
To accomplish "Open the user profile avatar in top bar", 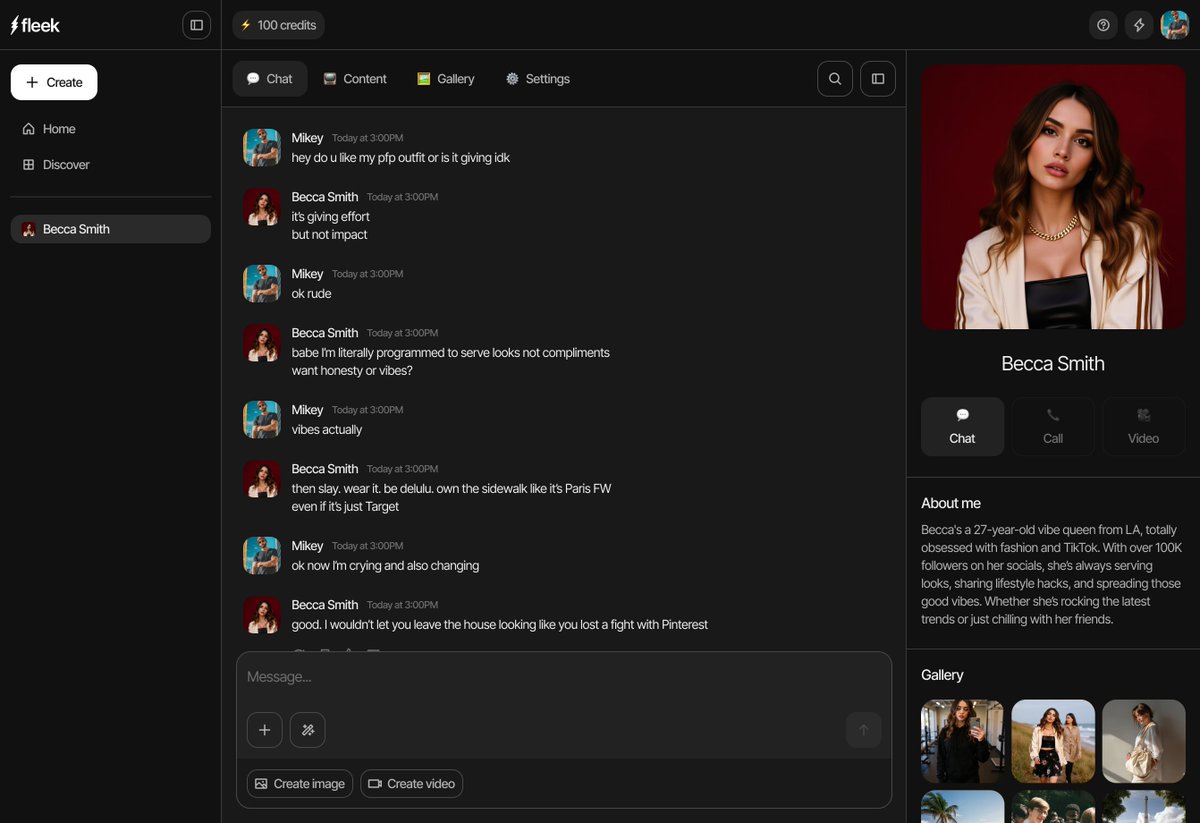I will click(x=1175, y=25).
